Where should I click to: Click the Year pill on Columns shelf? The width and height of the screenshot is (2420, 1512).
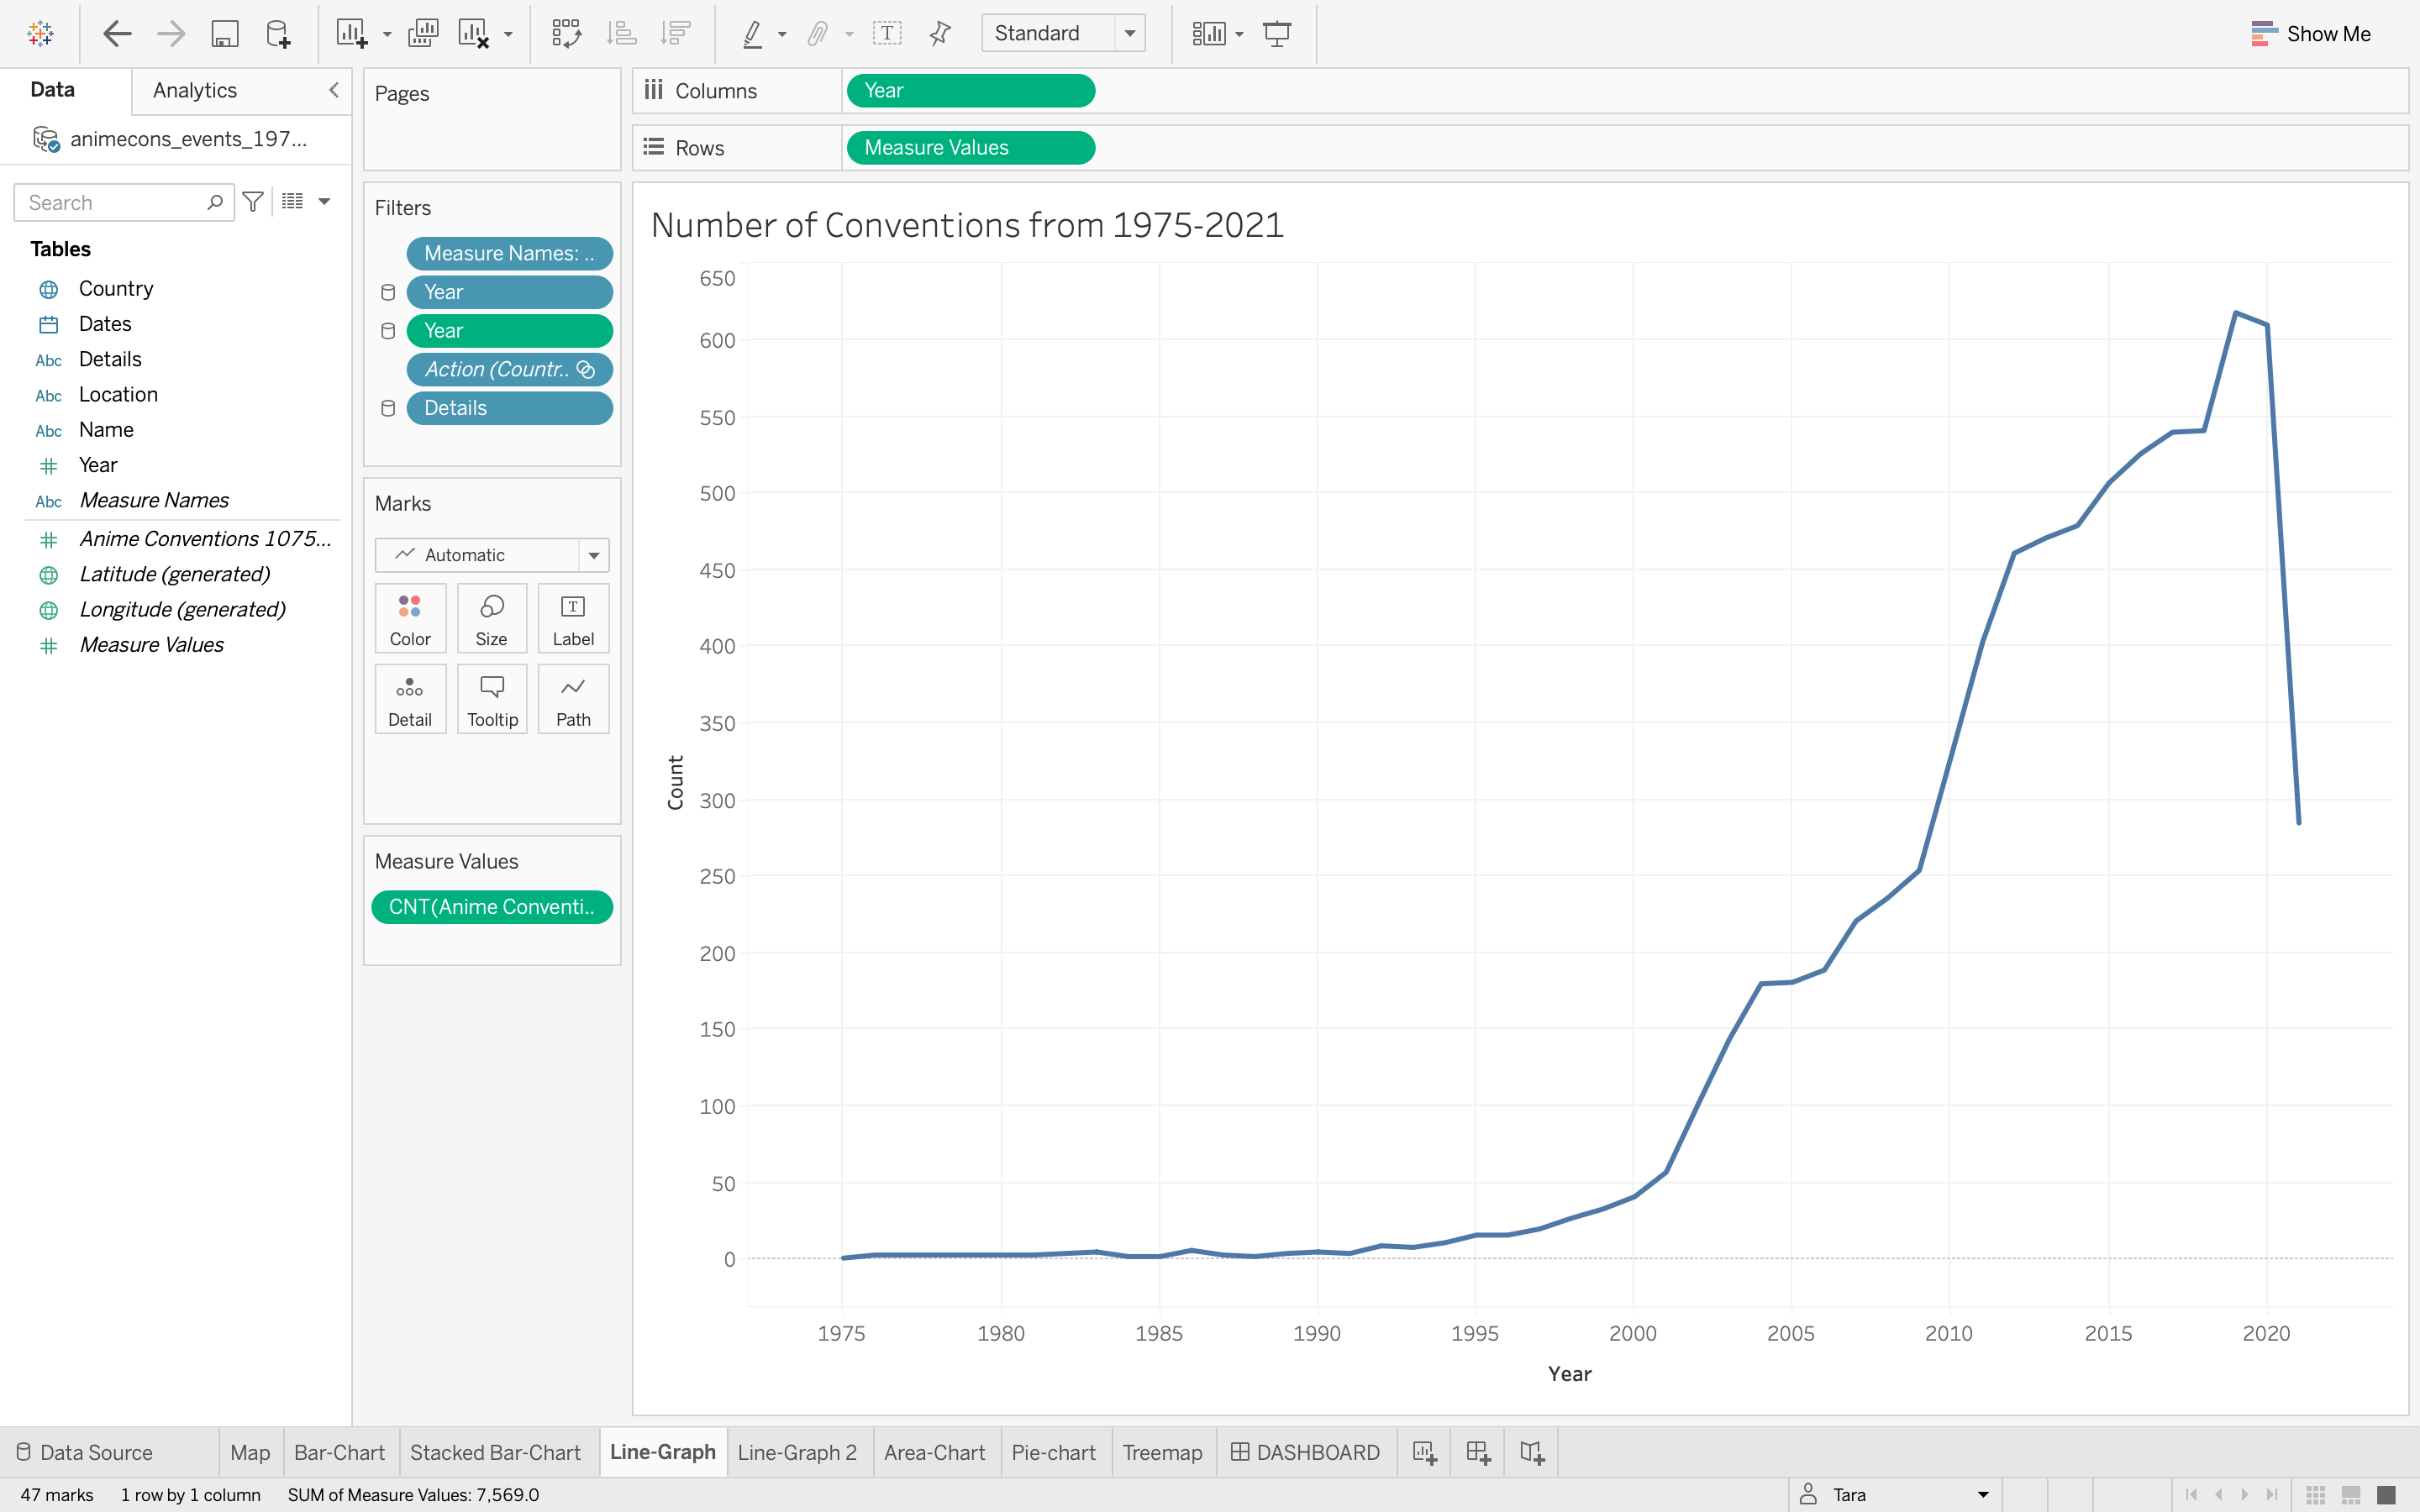coord(970,90)
